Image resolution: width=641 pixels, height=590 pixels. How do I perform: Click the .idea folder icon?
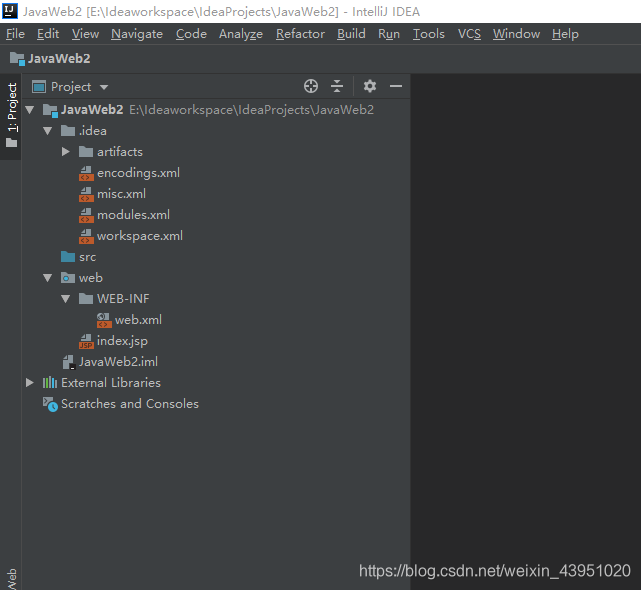68,131
